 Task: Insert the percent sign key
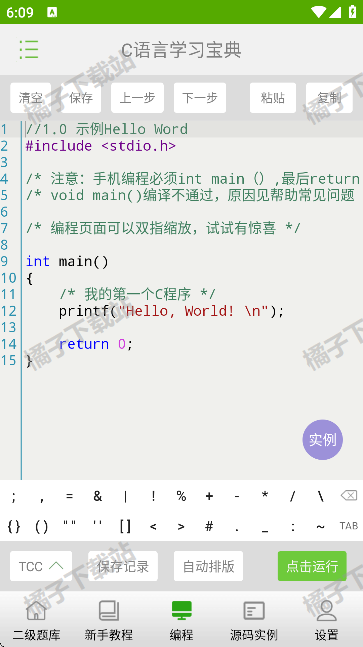coord(181,496)
